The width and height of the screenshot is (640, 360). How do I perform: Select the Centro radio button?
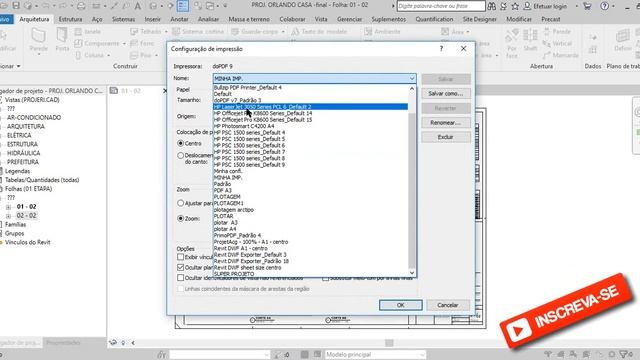(180, 143)
